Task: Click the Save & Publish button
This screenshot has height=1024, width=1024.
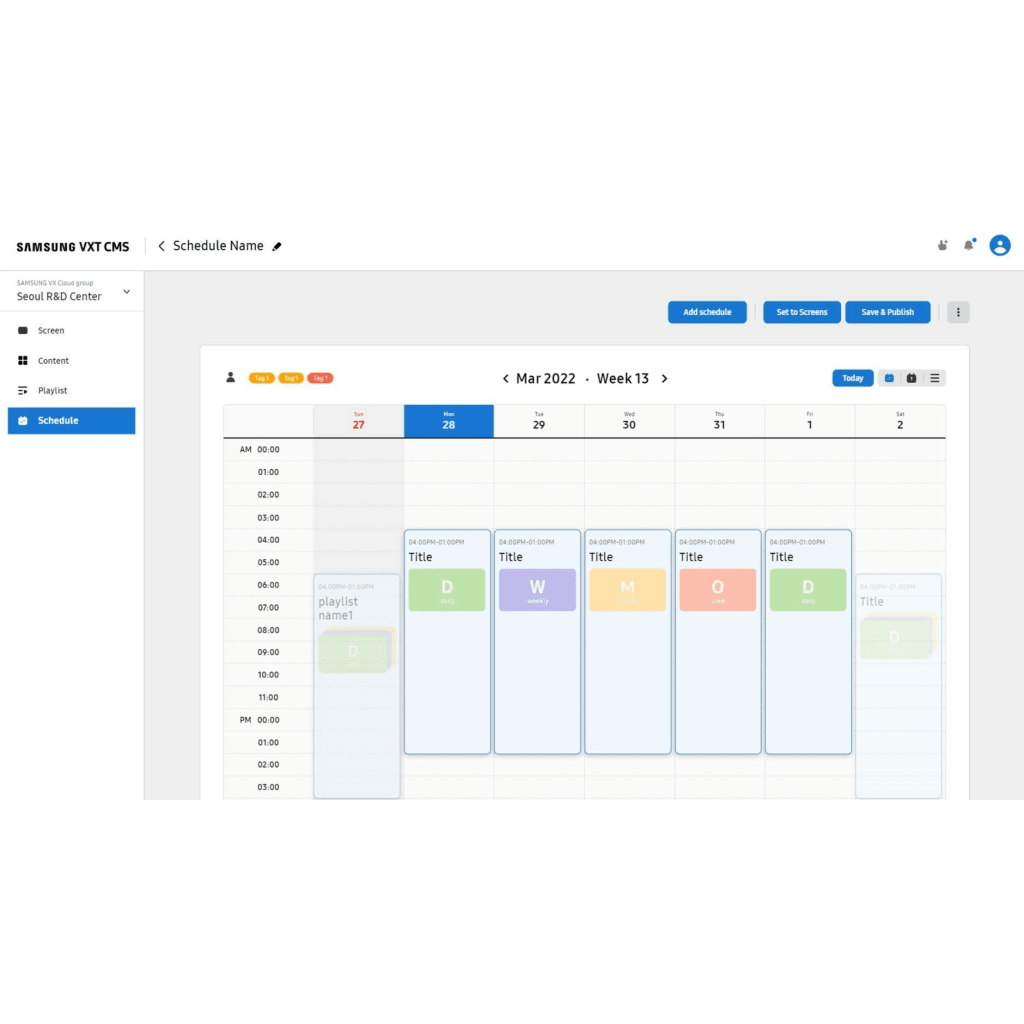Action: 887,312
